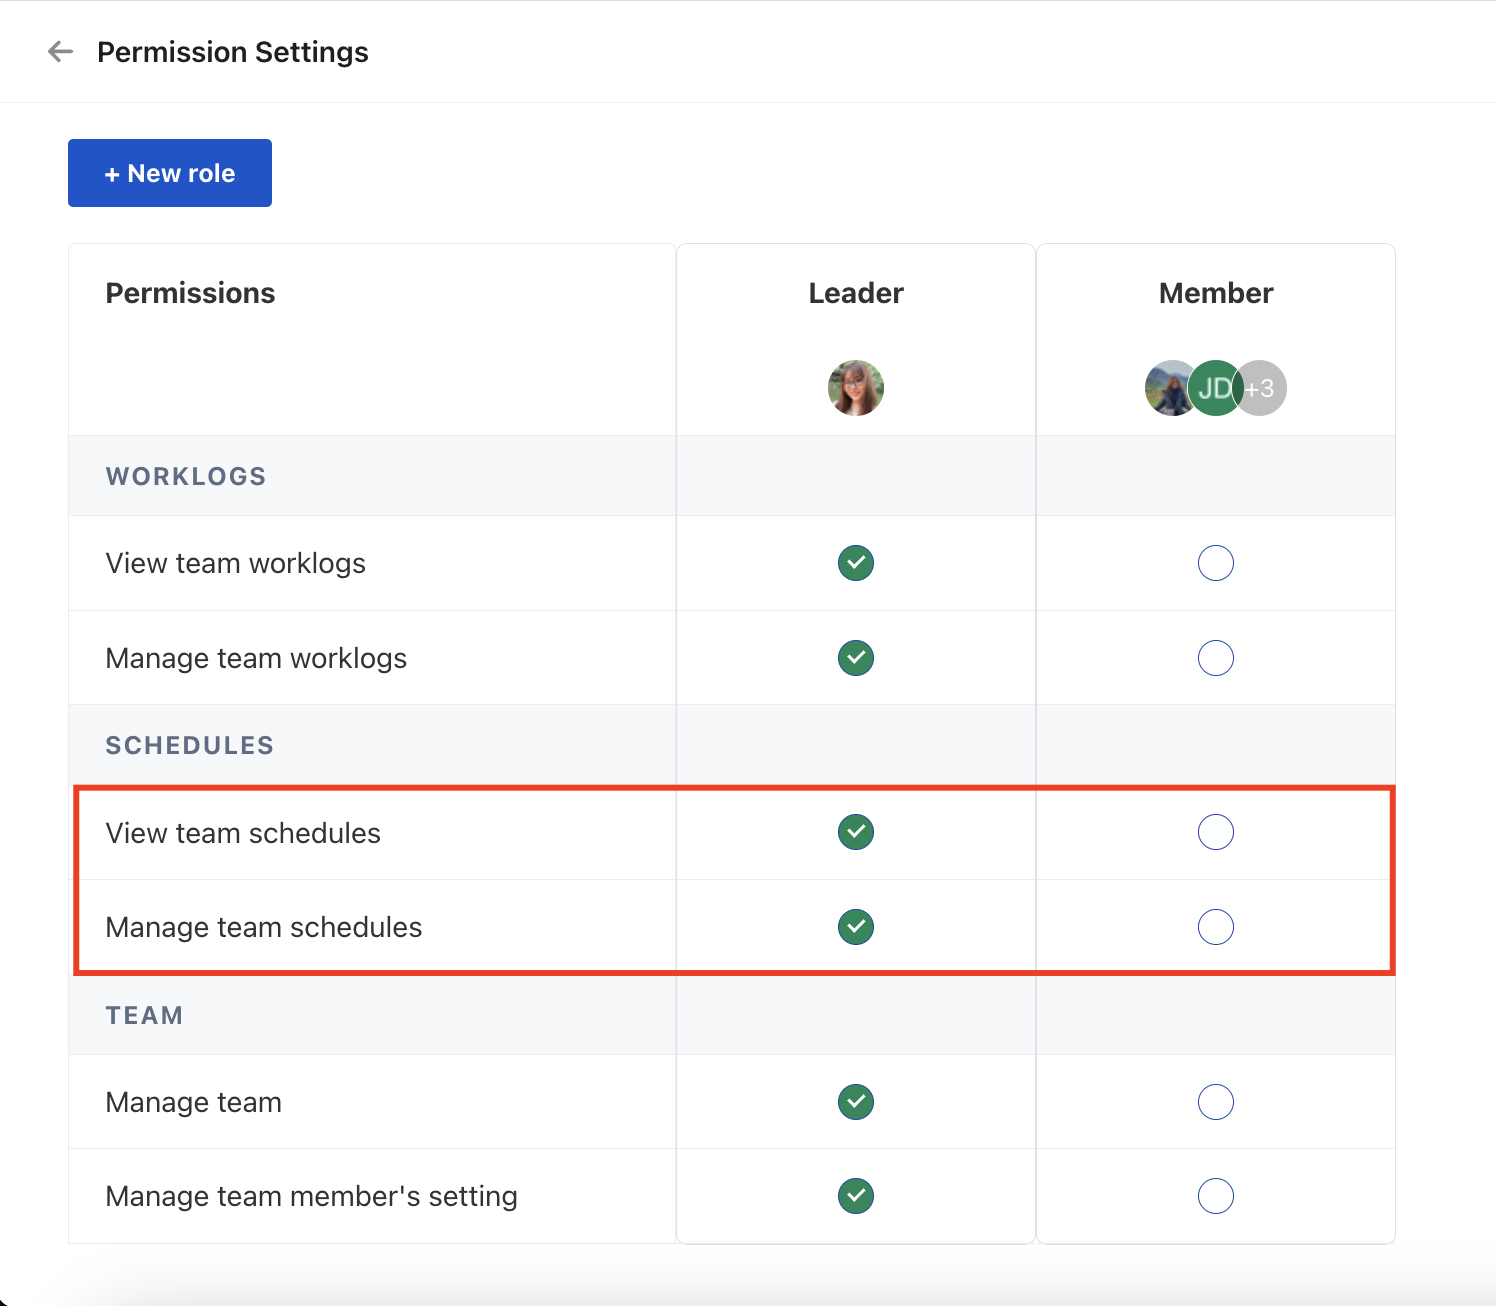This screenshot has width=1496, height=1306.
Task: Check Manage team member's setting for Member
Action: [x=1215, y=1196]
